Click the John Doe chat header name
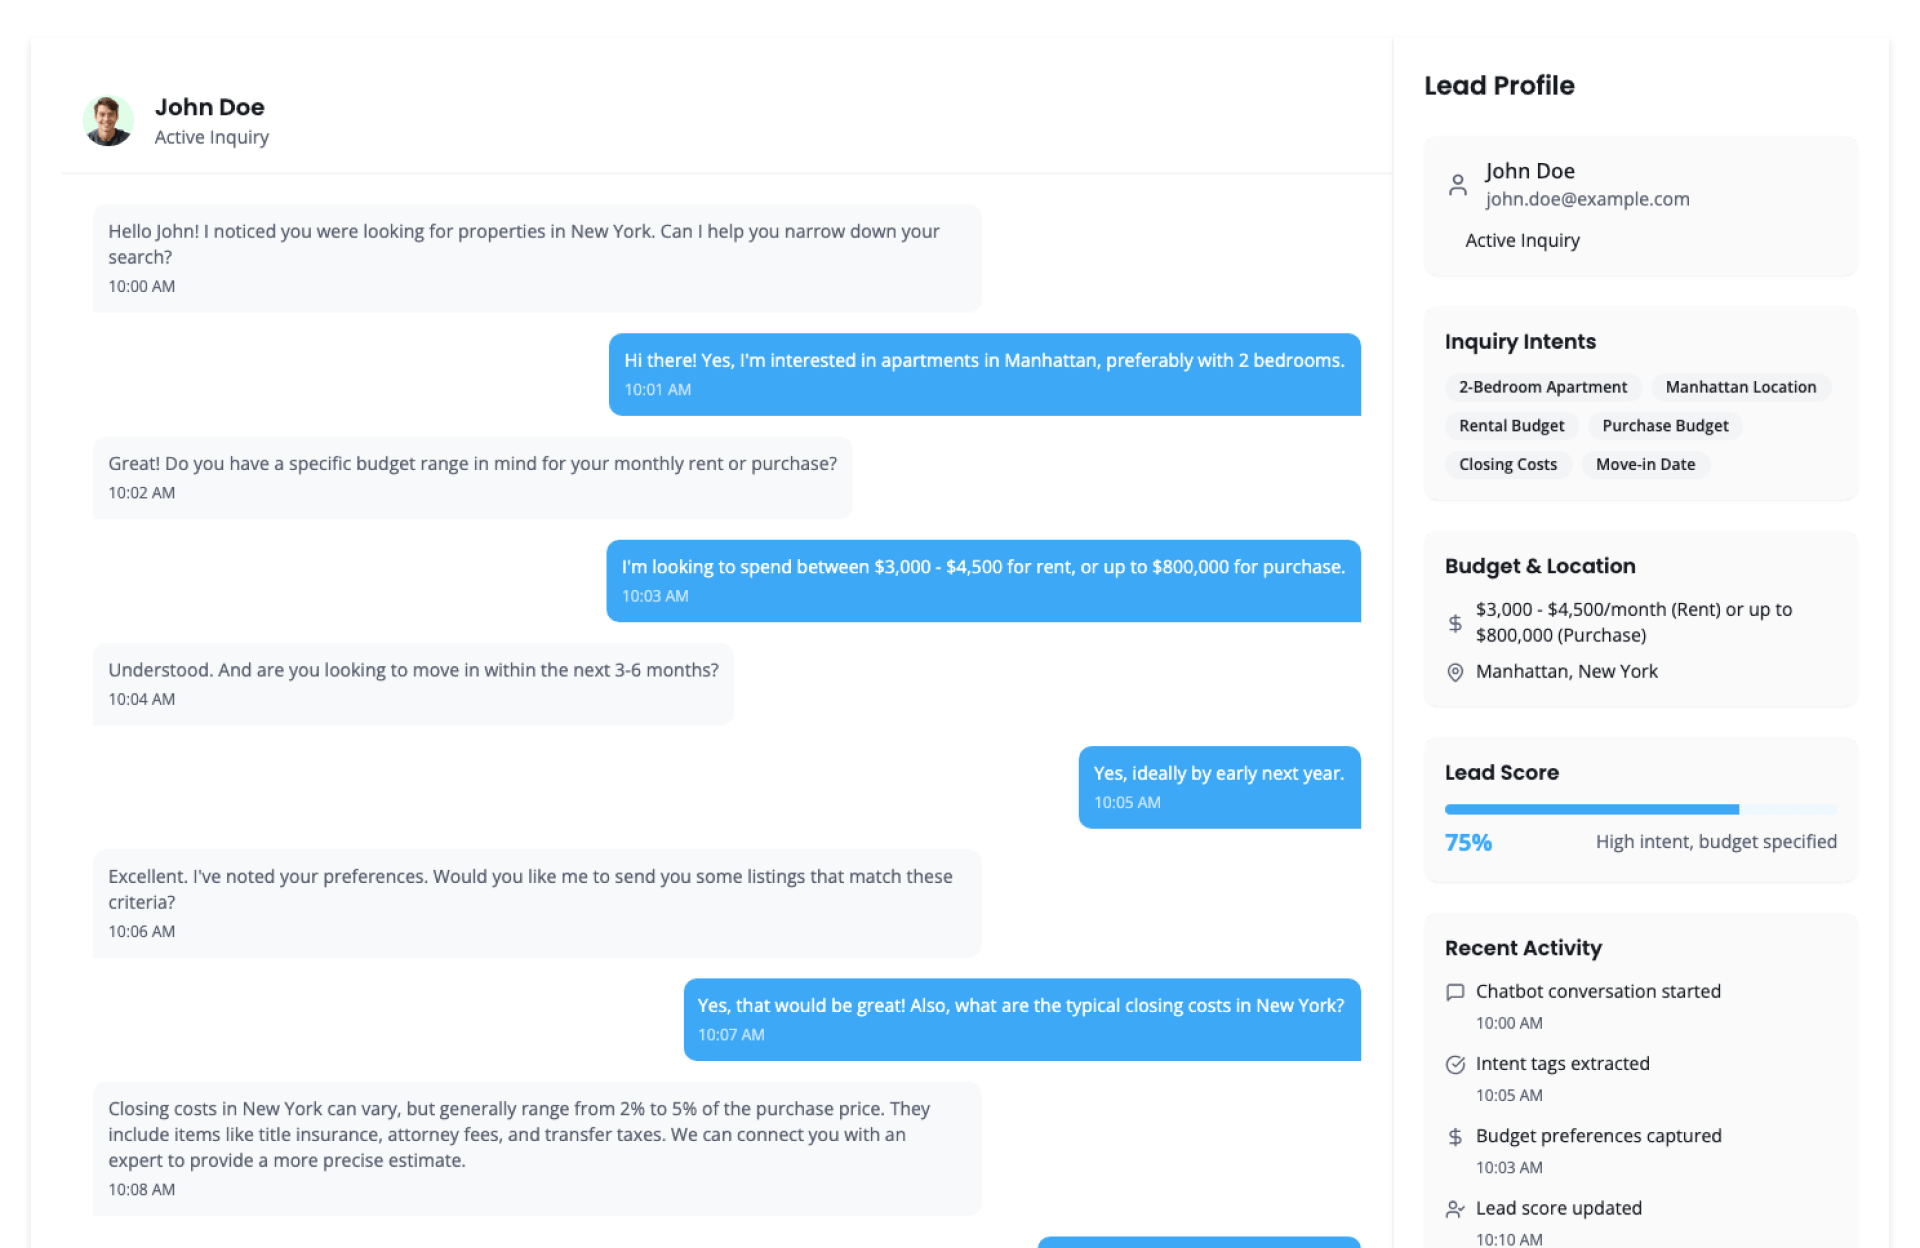The height and width of the screenshot is (1248, 1920). tap(209, 107)
